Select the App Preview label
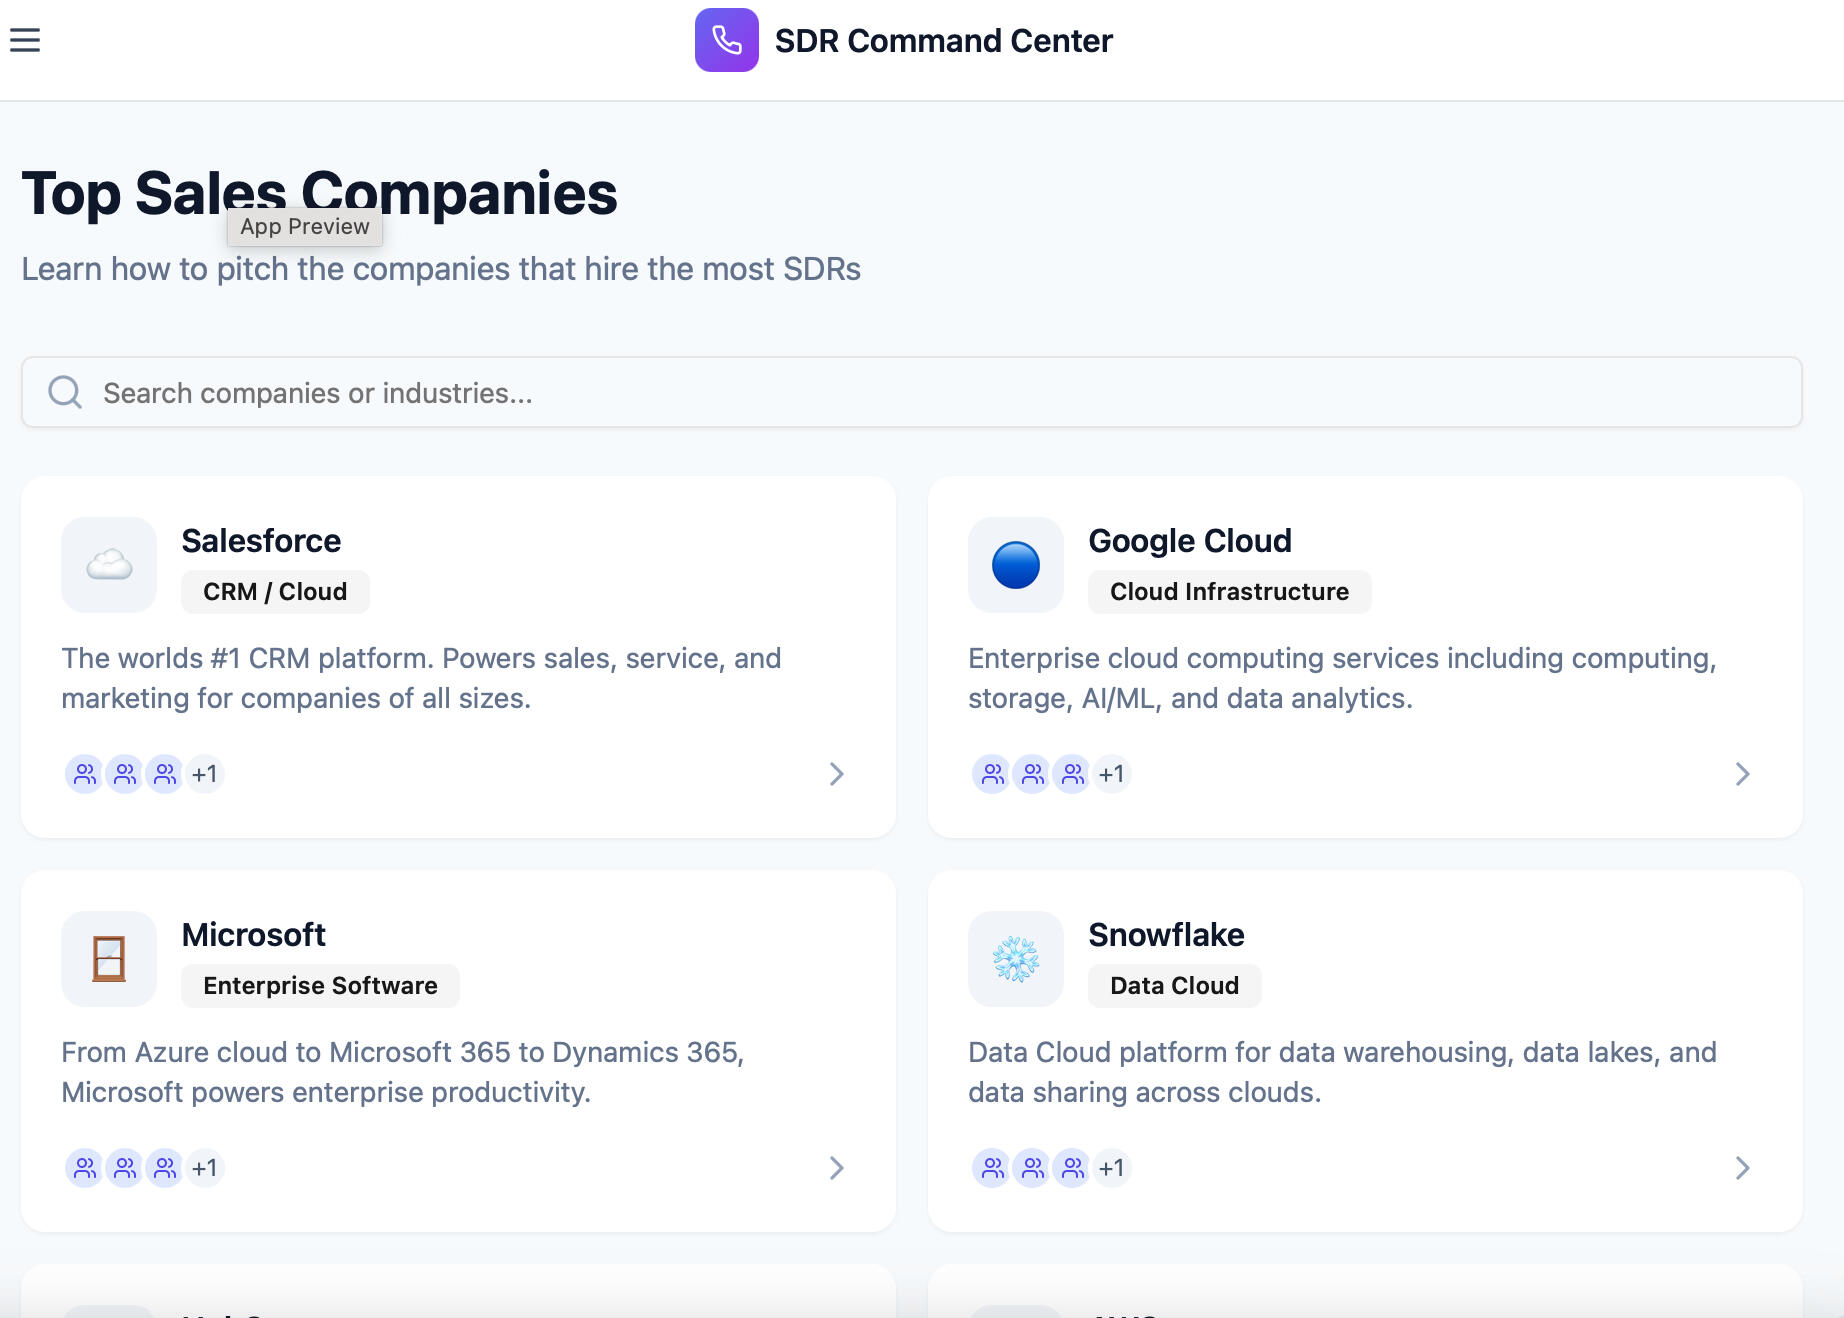 click(x=304, y=227)
